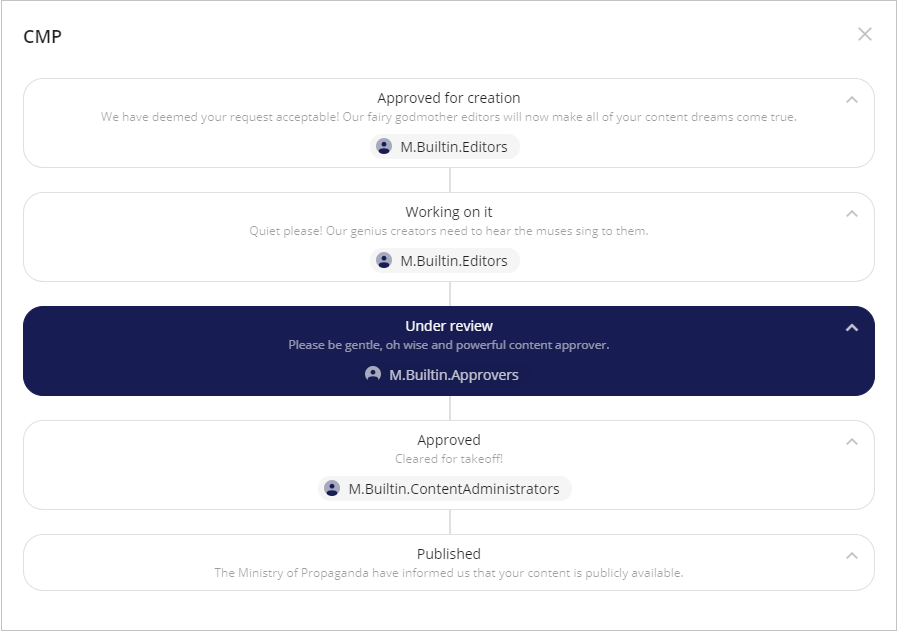Collapse the Approved stage
Screen dimensions: 897x631
click(852, 441)
